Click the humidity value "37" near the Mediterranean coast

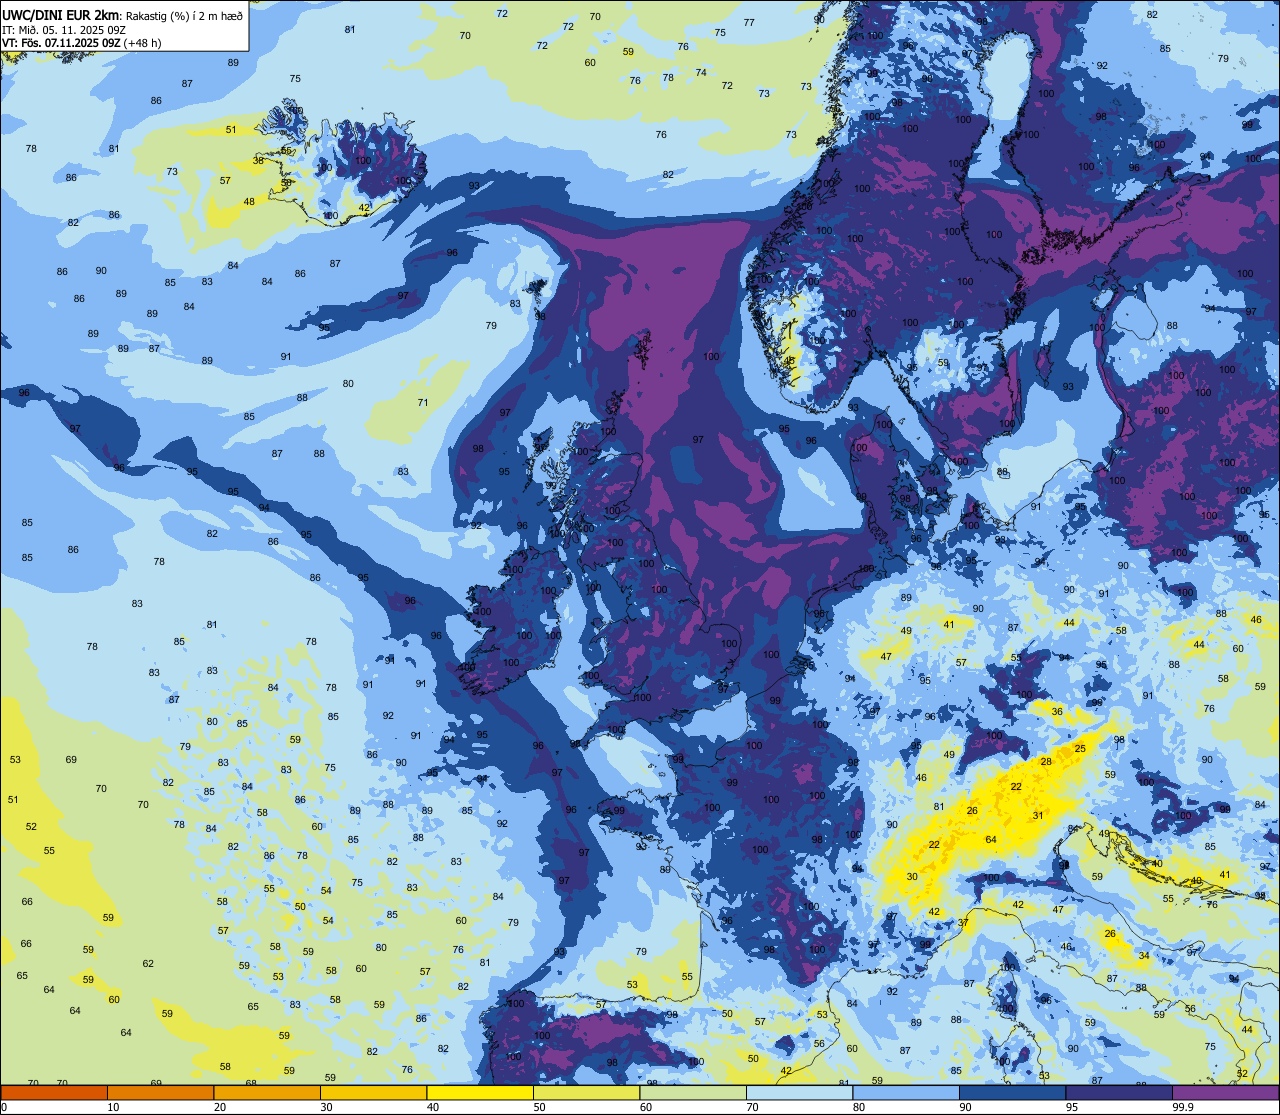963,923
